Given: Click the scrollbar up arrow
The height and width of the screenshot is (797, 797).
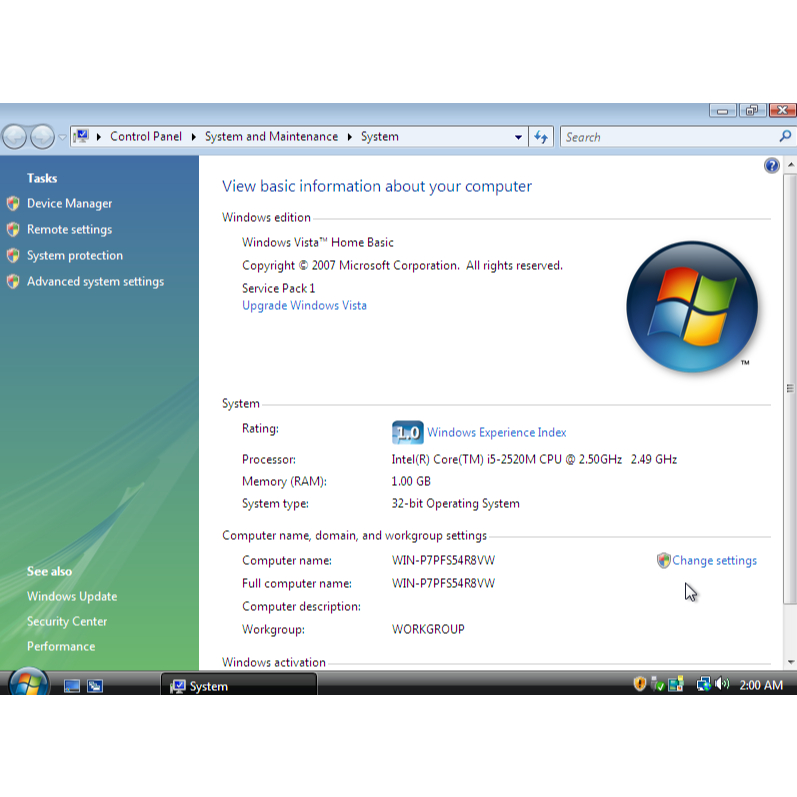Looking at the screenshot, I should [790, 165].
